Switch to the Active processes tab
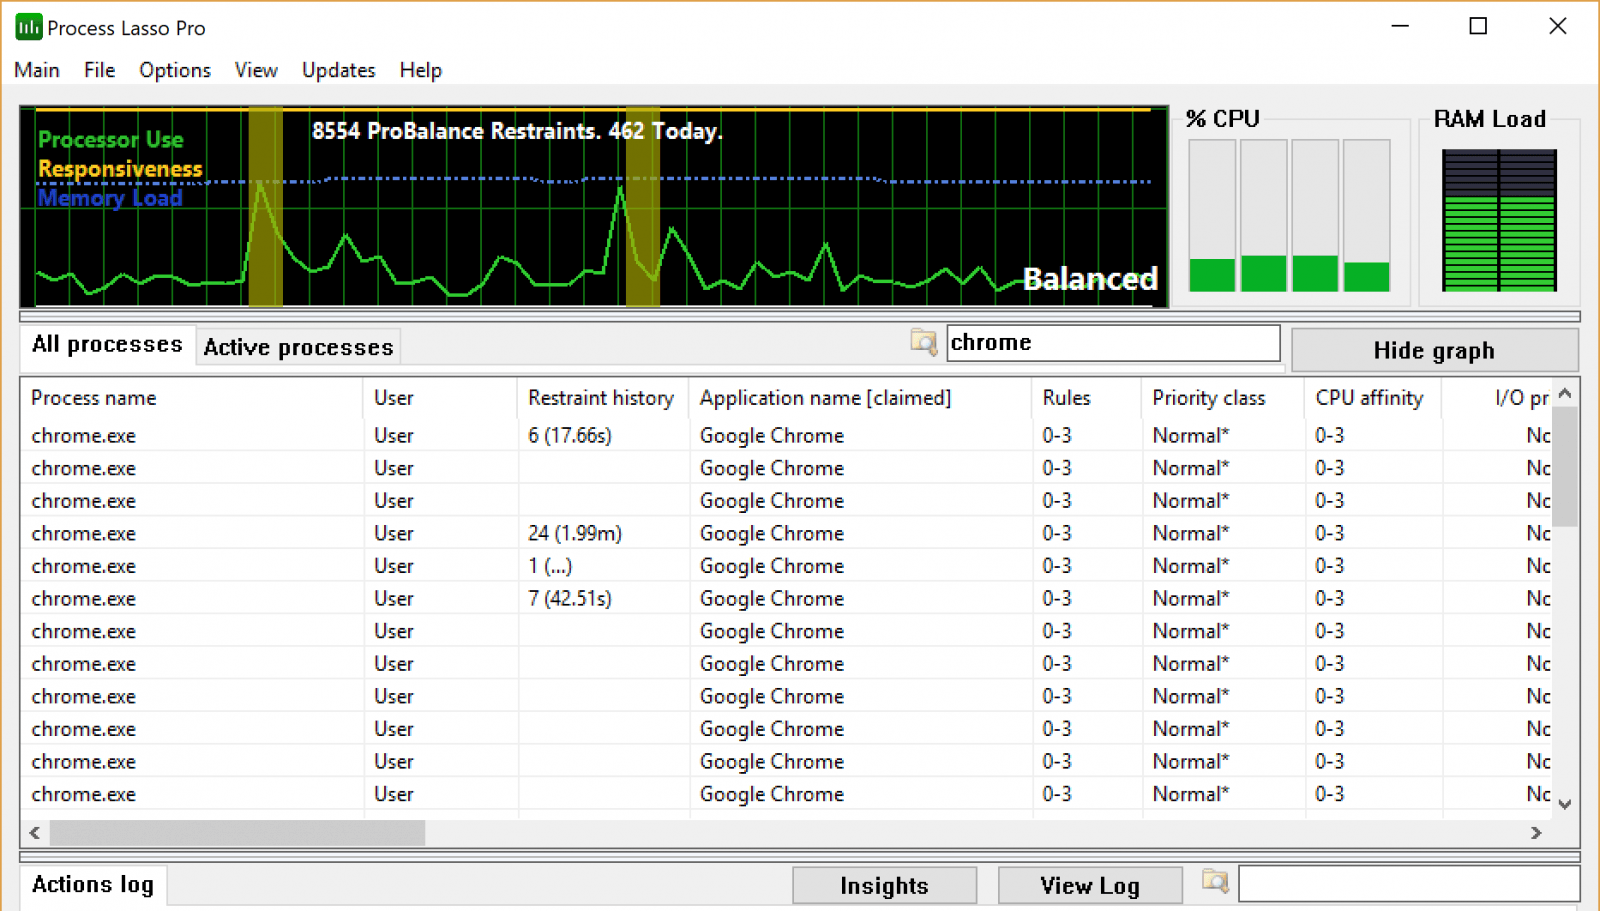 [298, 347]
